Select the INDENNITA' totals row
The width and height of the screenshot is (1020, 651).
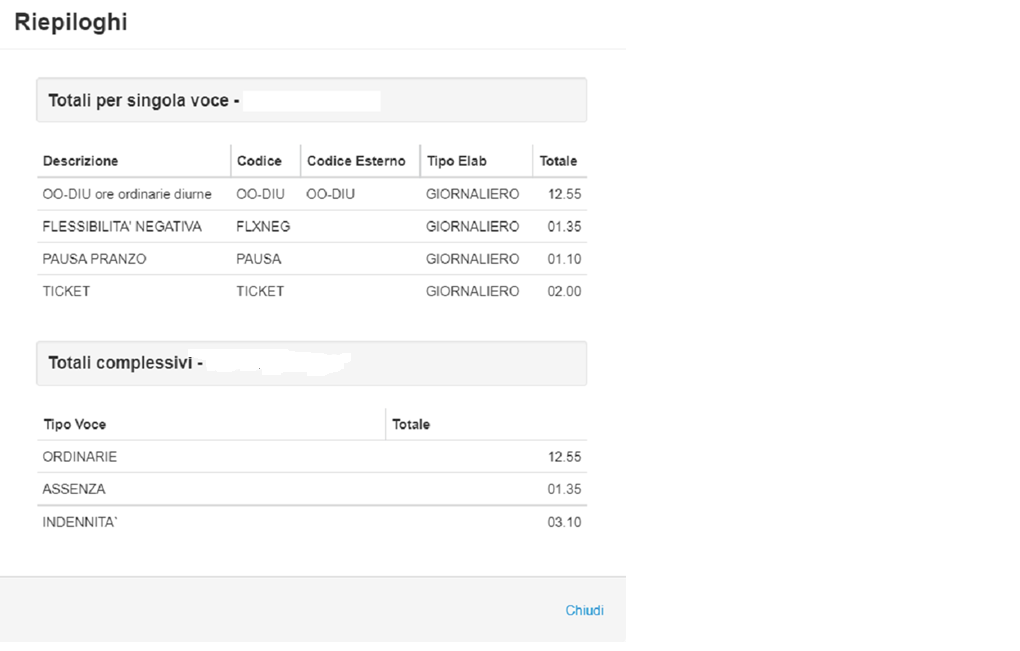point(80,522)
